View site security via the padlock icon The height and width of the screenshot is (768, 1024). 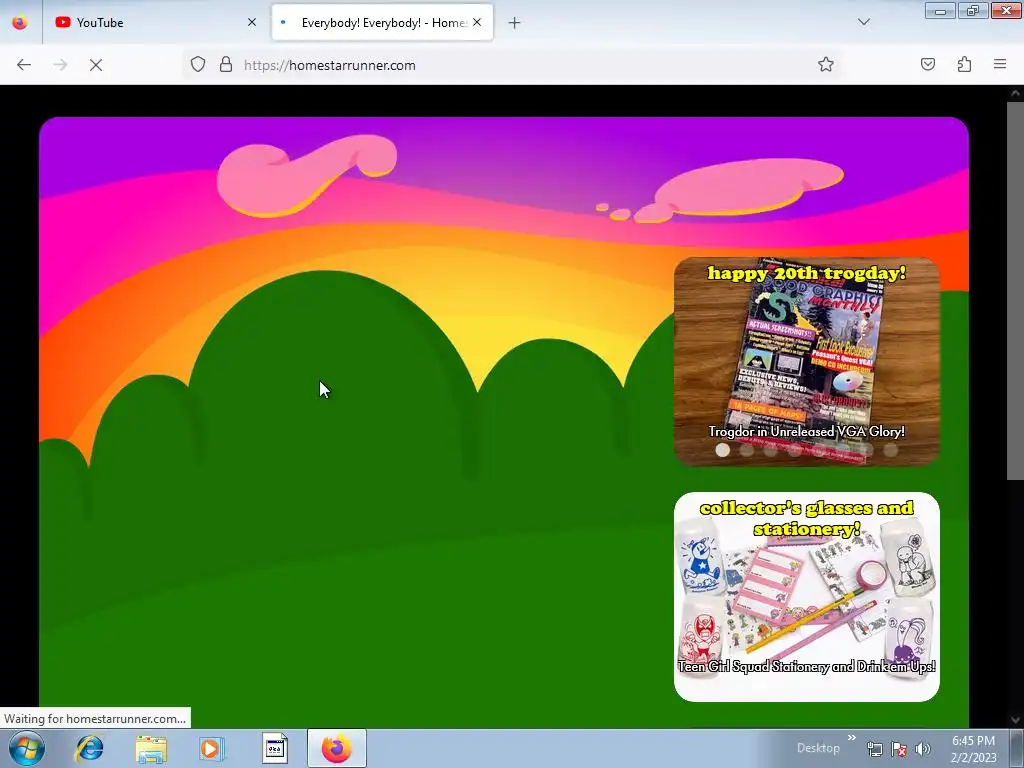pos(226,64)
